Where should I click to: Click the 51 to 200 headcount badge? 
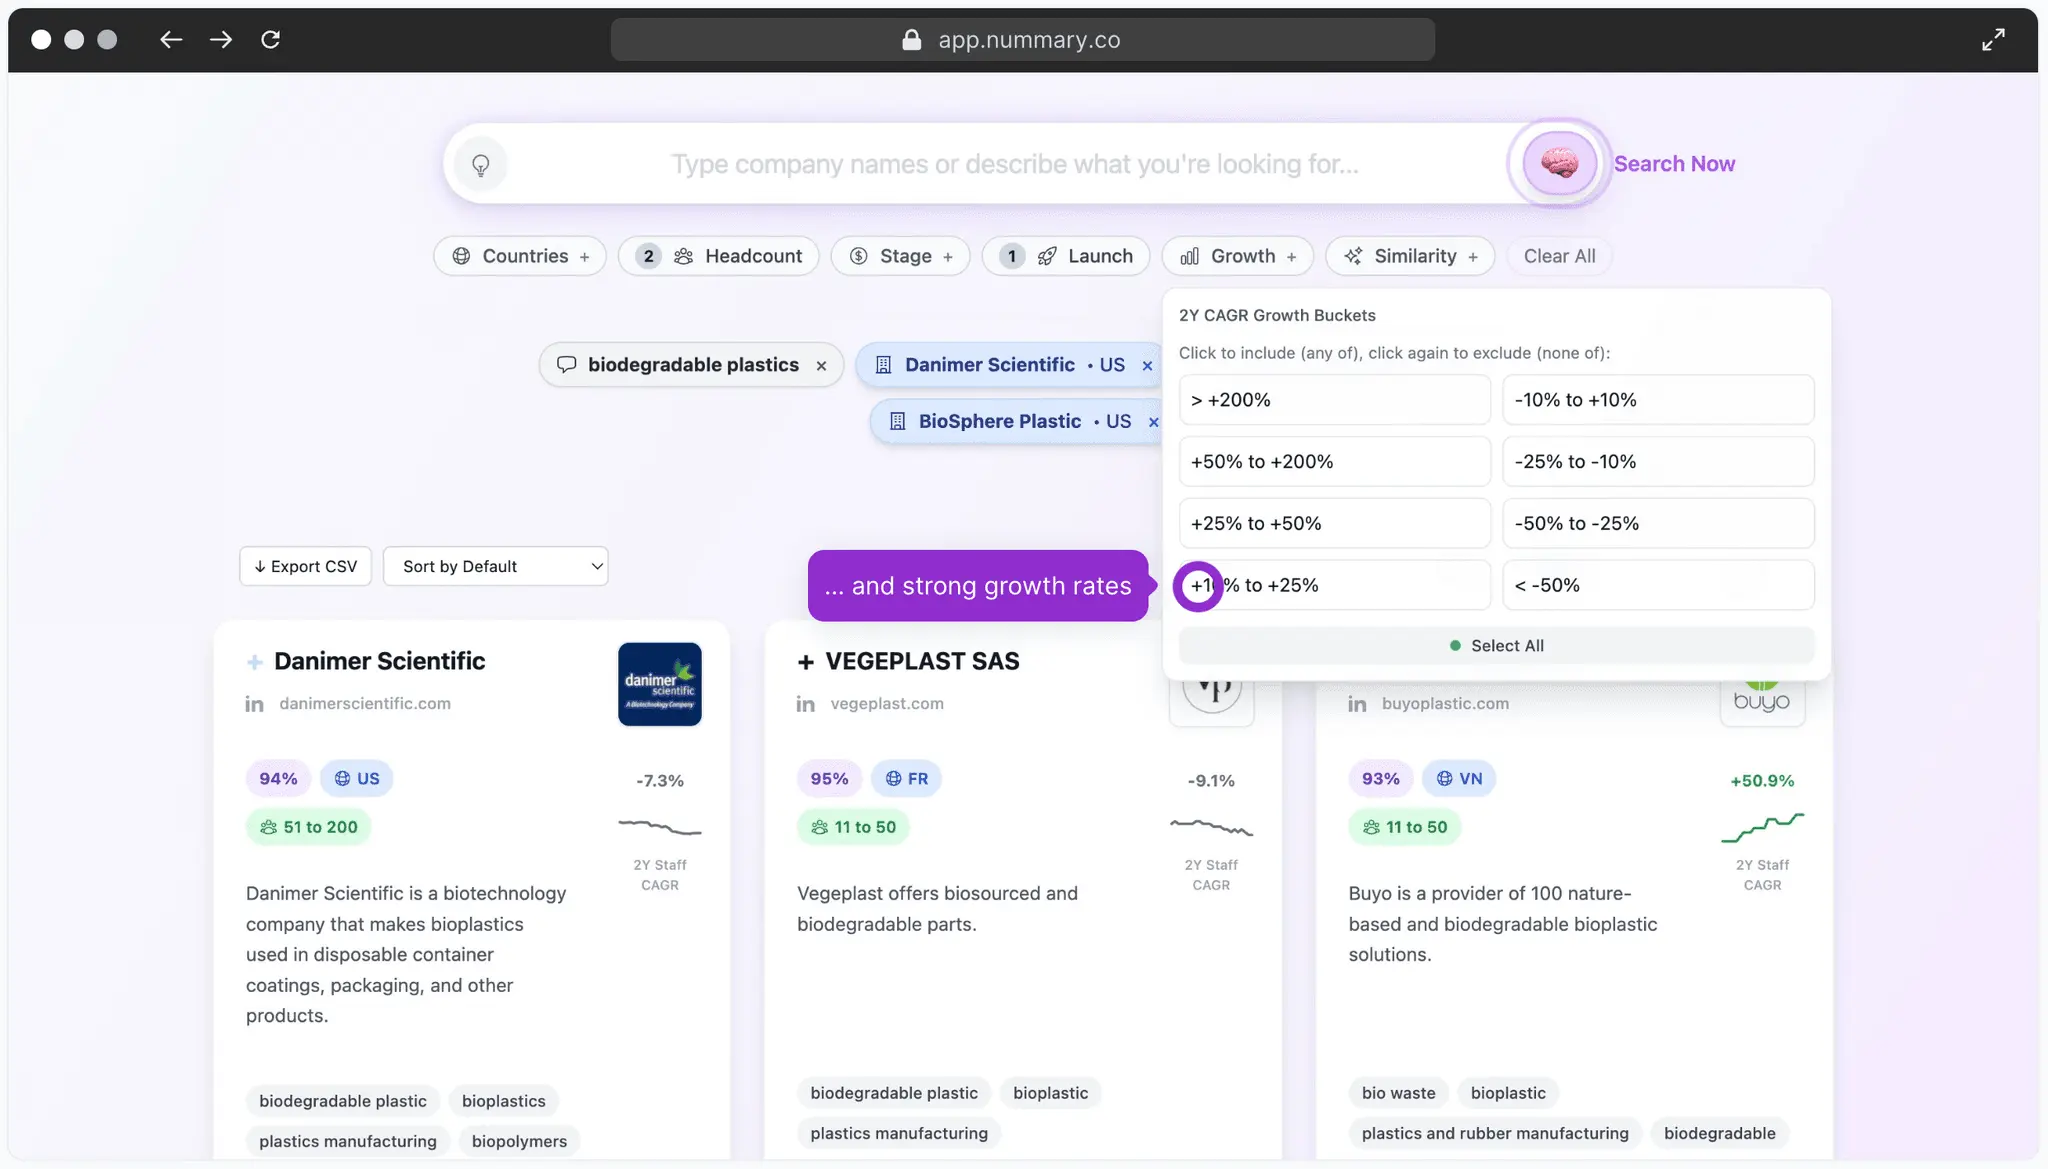click(309, 828)
